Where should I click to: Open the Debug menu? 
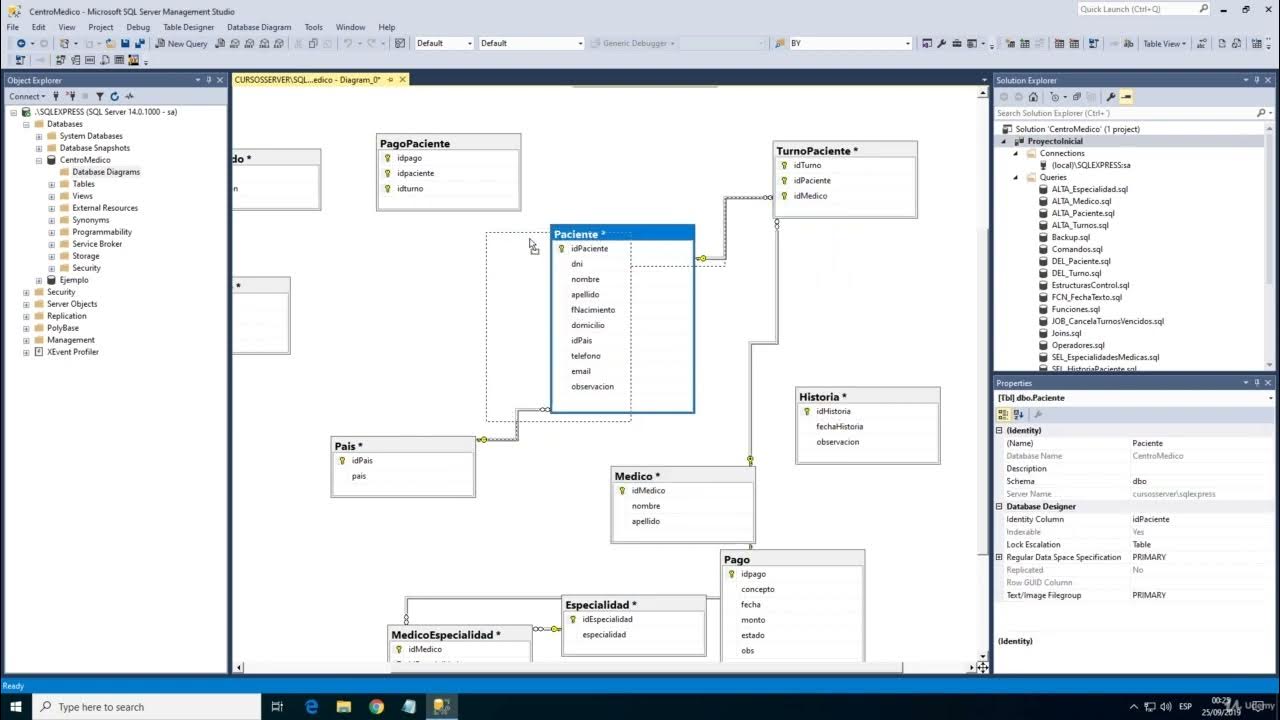click(138, 27)
